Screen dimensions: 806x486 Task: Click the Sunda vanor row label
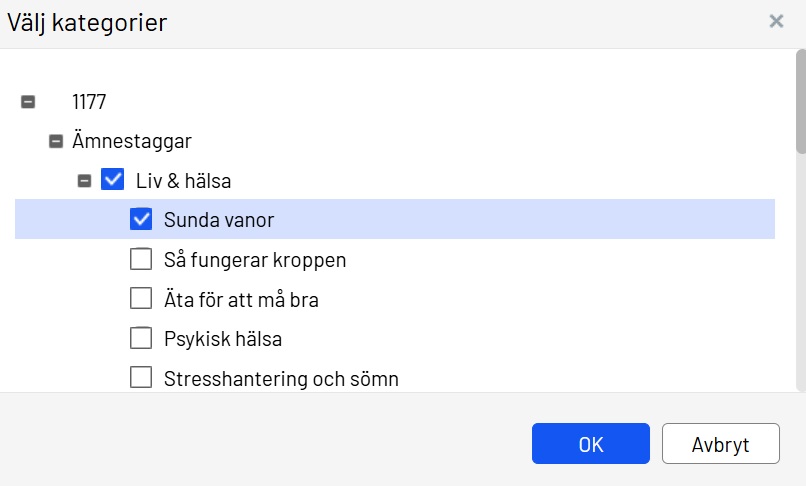pyautogui.click(x=218, y=220)
